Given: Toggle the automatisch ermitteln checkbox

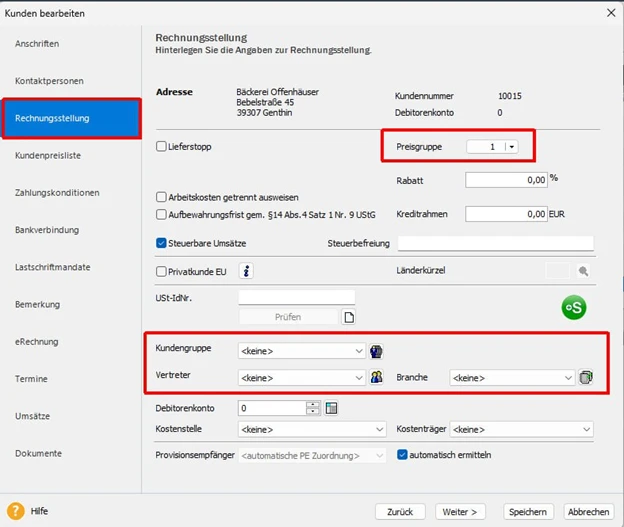Looking at the screenshot, I should (402, 455).
